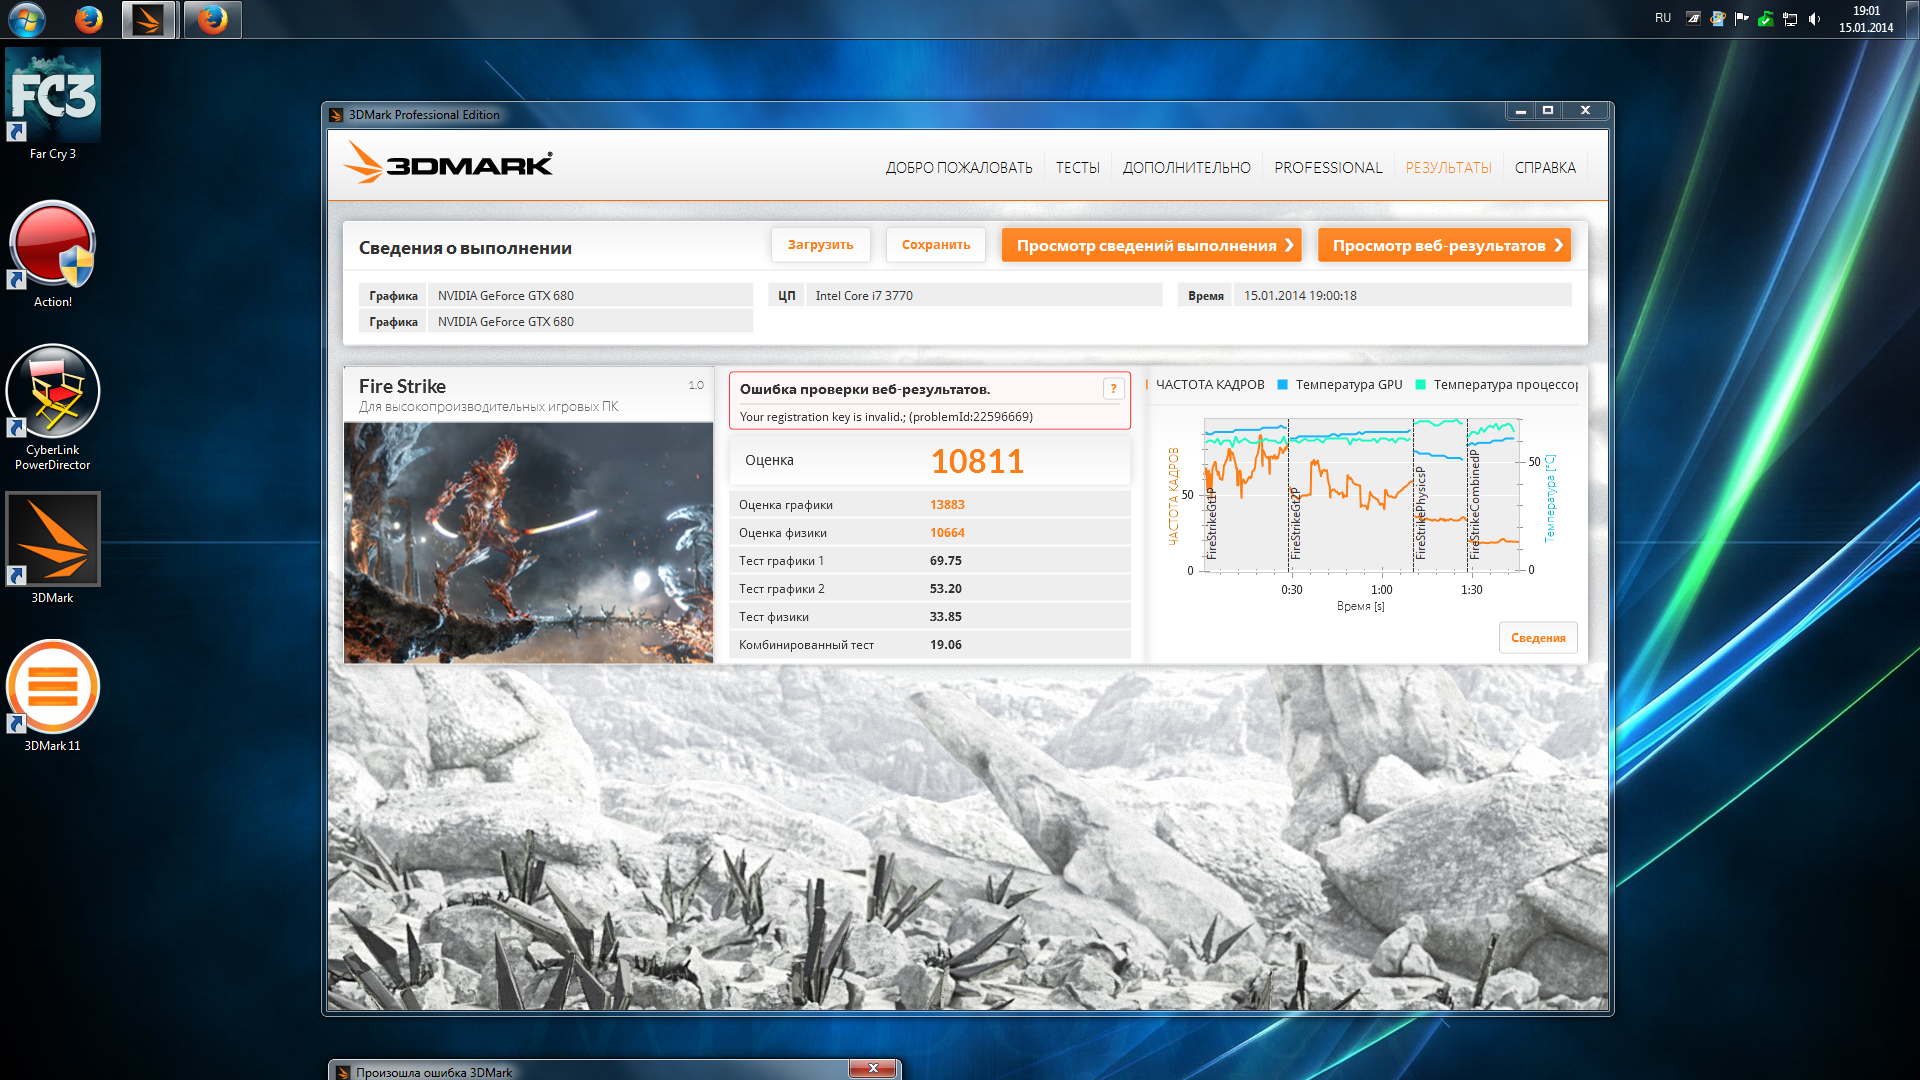Toggle the CPU temperature legend marker
Viewport: 1920px width, 1080px height.
tap(1420, 385)
